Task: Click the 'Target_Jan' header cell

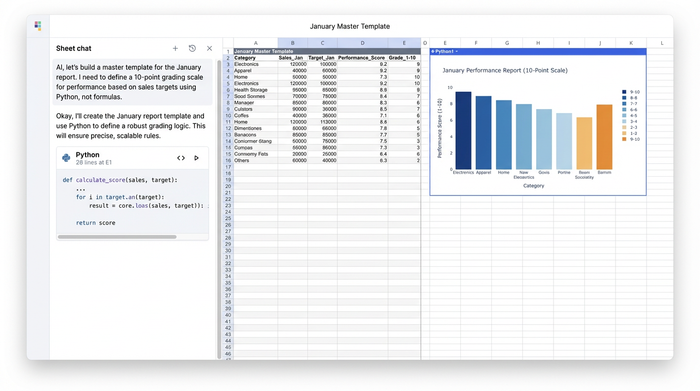Action: click(321, 58)
